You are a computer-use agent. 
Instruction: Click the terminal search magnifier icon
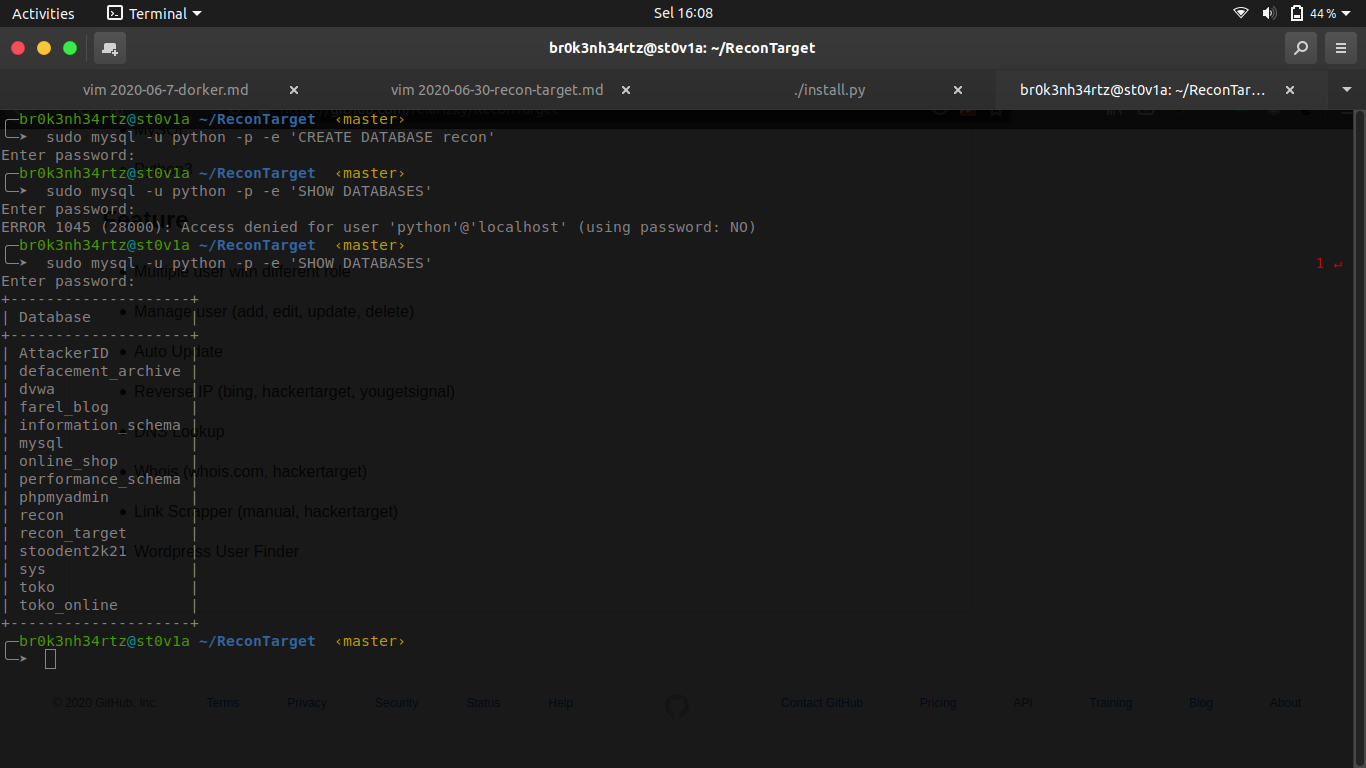1300,48
